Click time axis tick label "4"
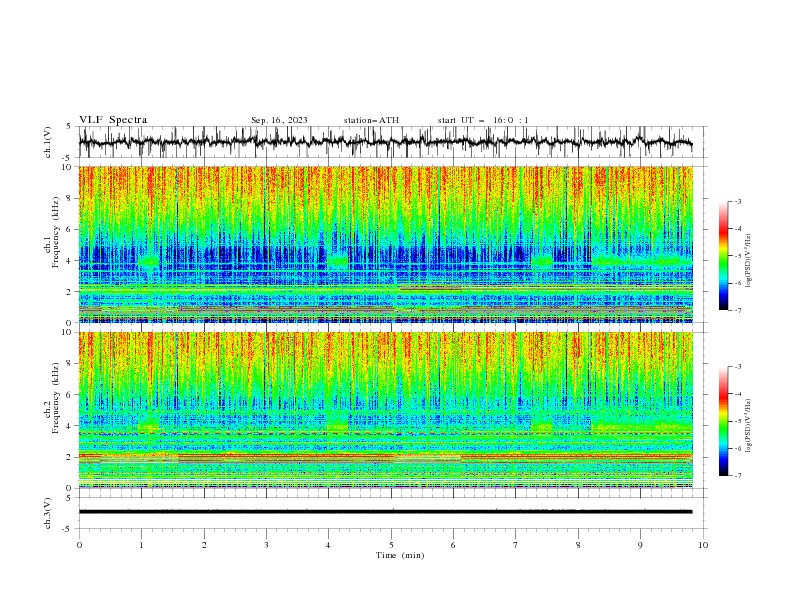Screen dimensions: 792x612 tap(328, 545)
